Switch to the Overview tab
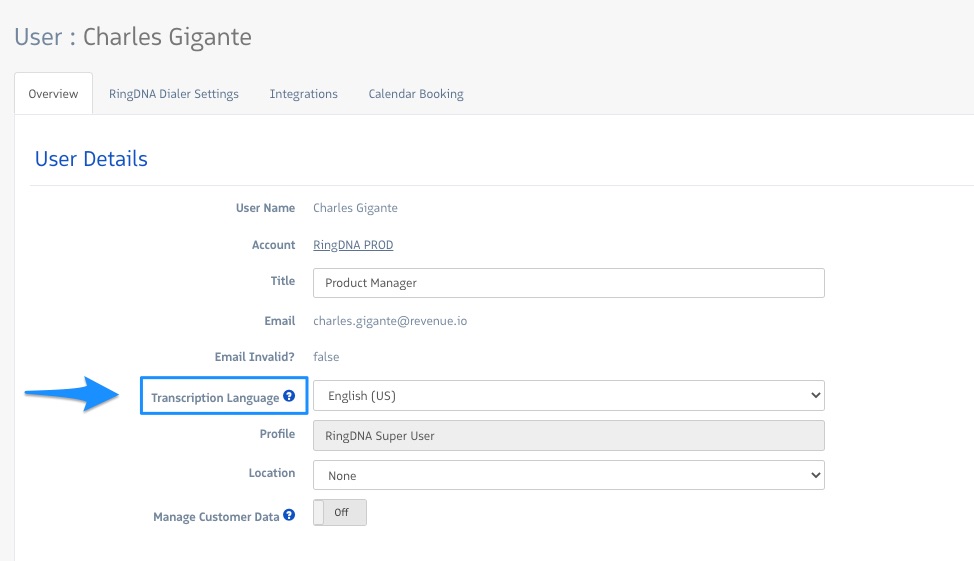 [x=53, y=94]
